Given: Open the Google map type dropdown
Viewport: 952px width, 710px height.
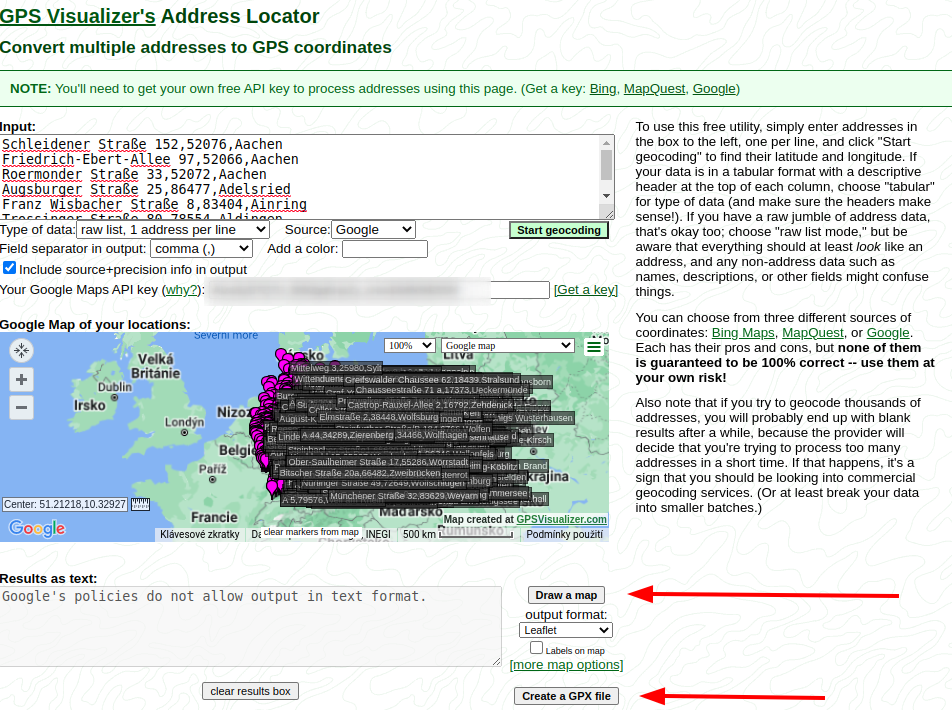Looking at the screenshot, I should [508, 346].
